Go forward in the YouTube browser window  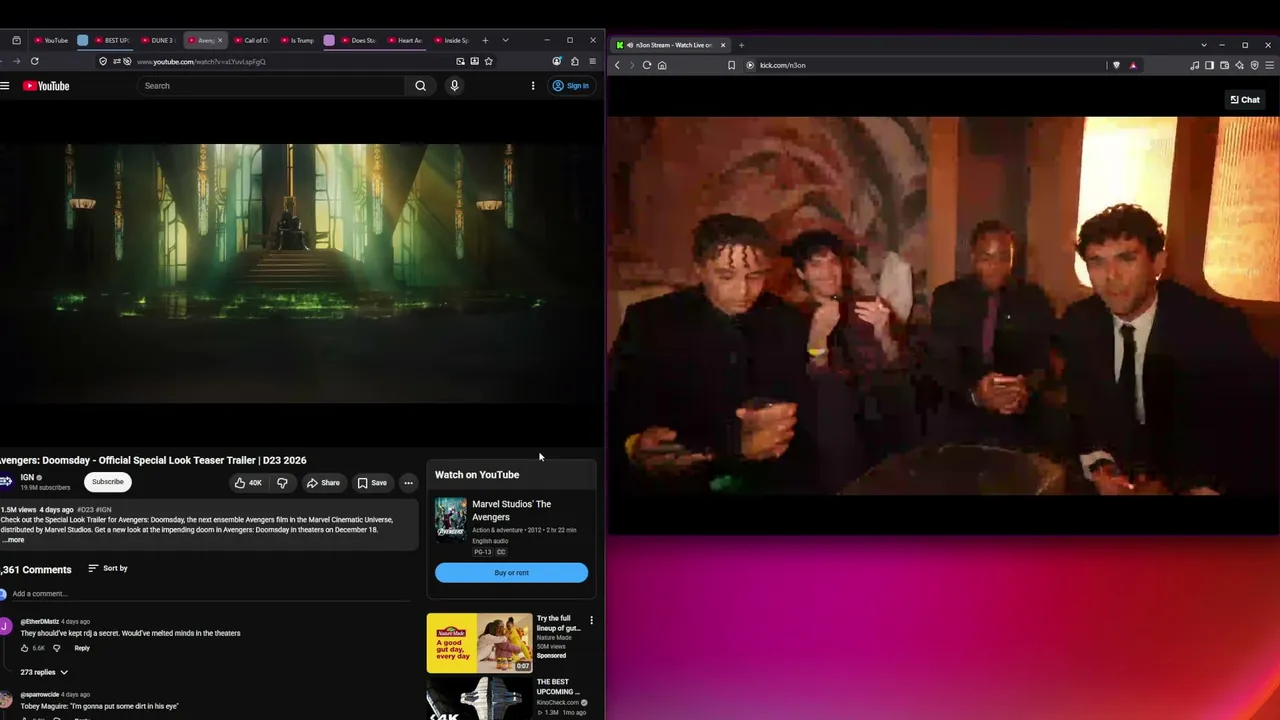16,61
